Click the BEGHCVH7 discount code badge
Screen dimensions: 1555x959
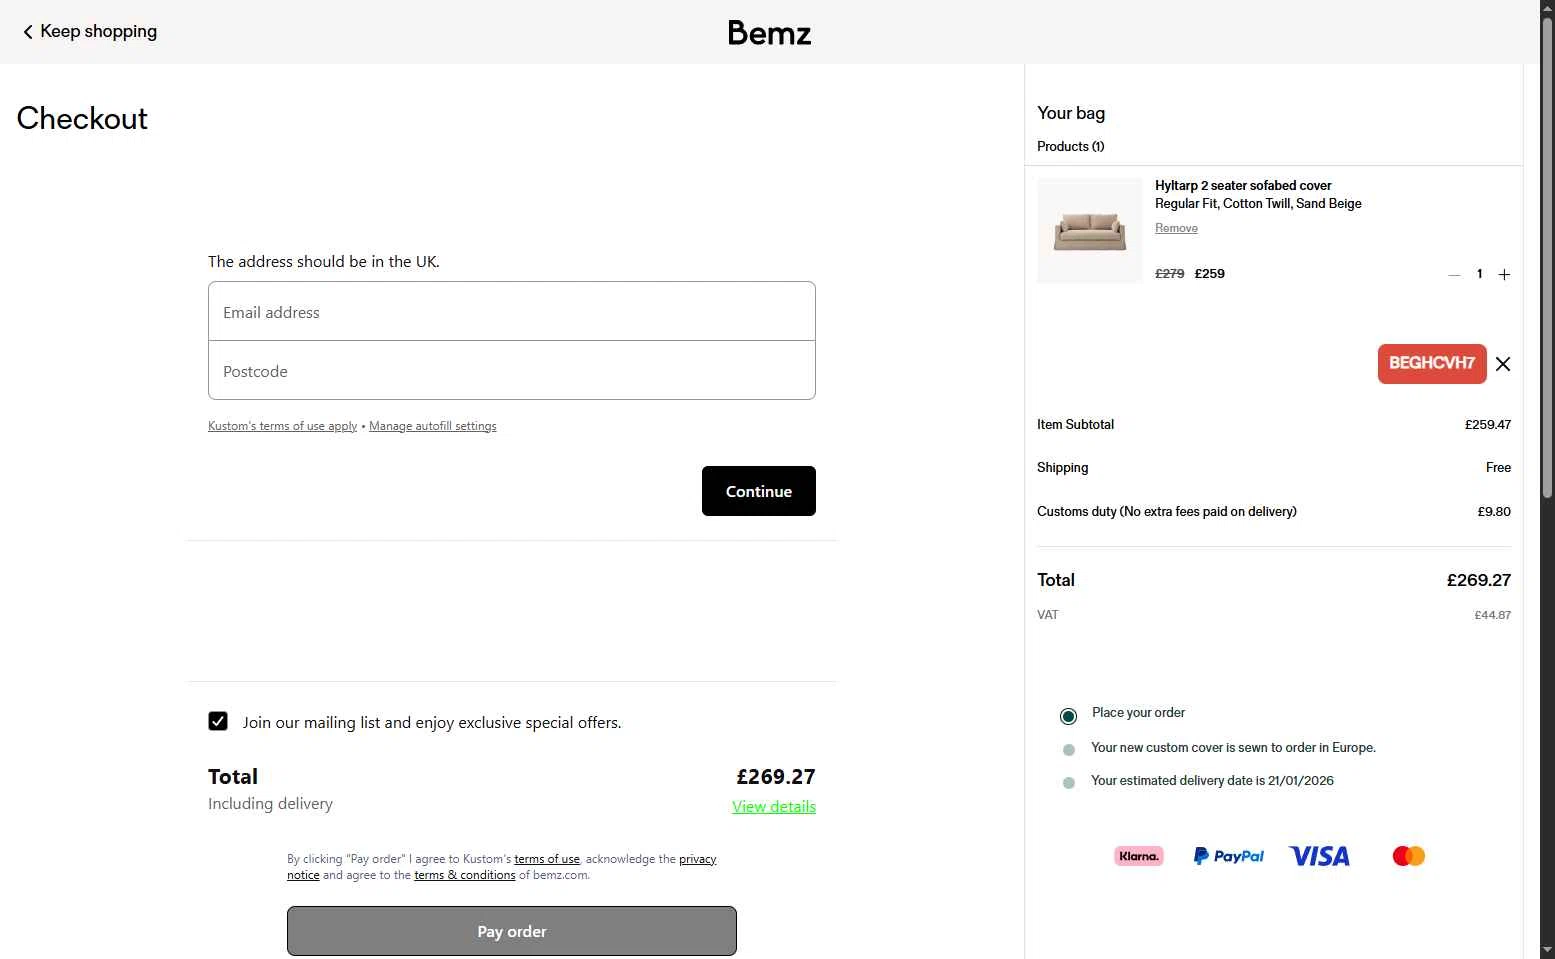coord(1432,364)
